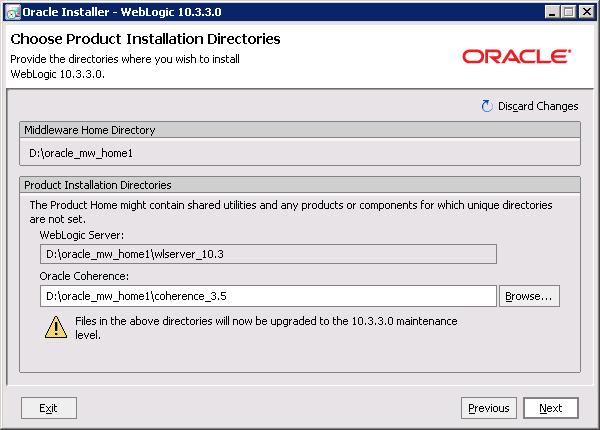Click the WebLogic Server: label
Screen dimensions: 600x430
82,235
